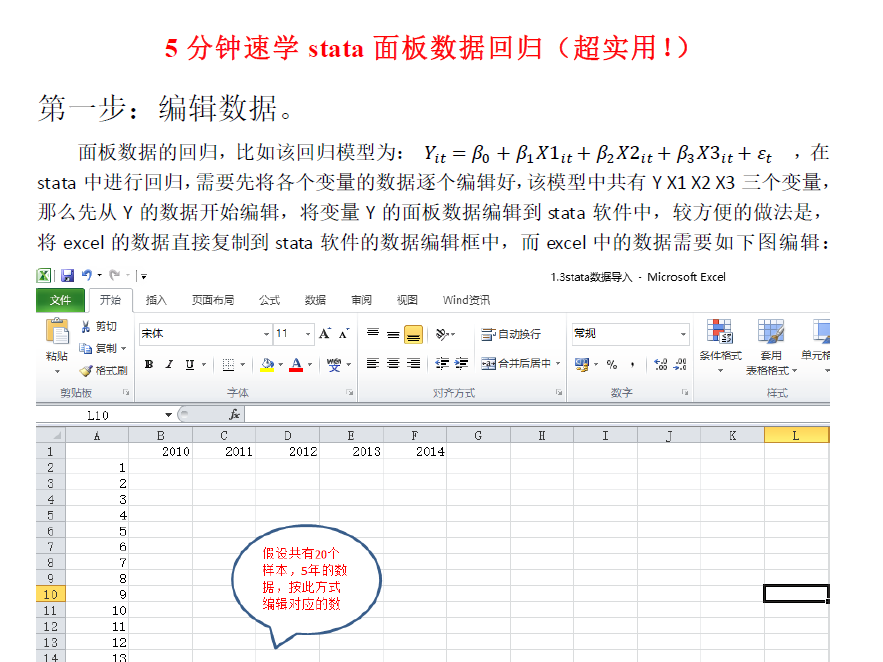
Task: Click the decrease decimal icon
Action: coord(680,365)
